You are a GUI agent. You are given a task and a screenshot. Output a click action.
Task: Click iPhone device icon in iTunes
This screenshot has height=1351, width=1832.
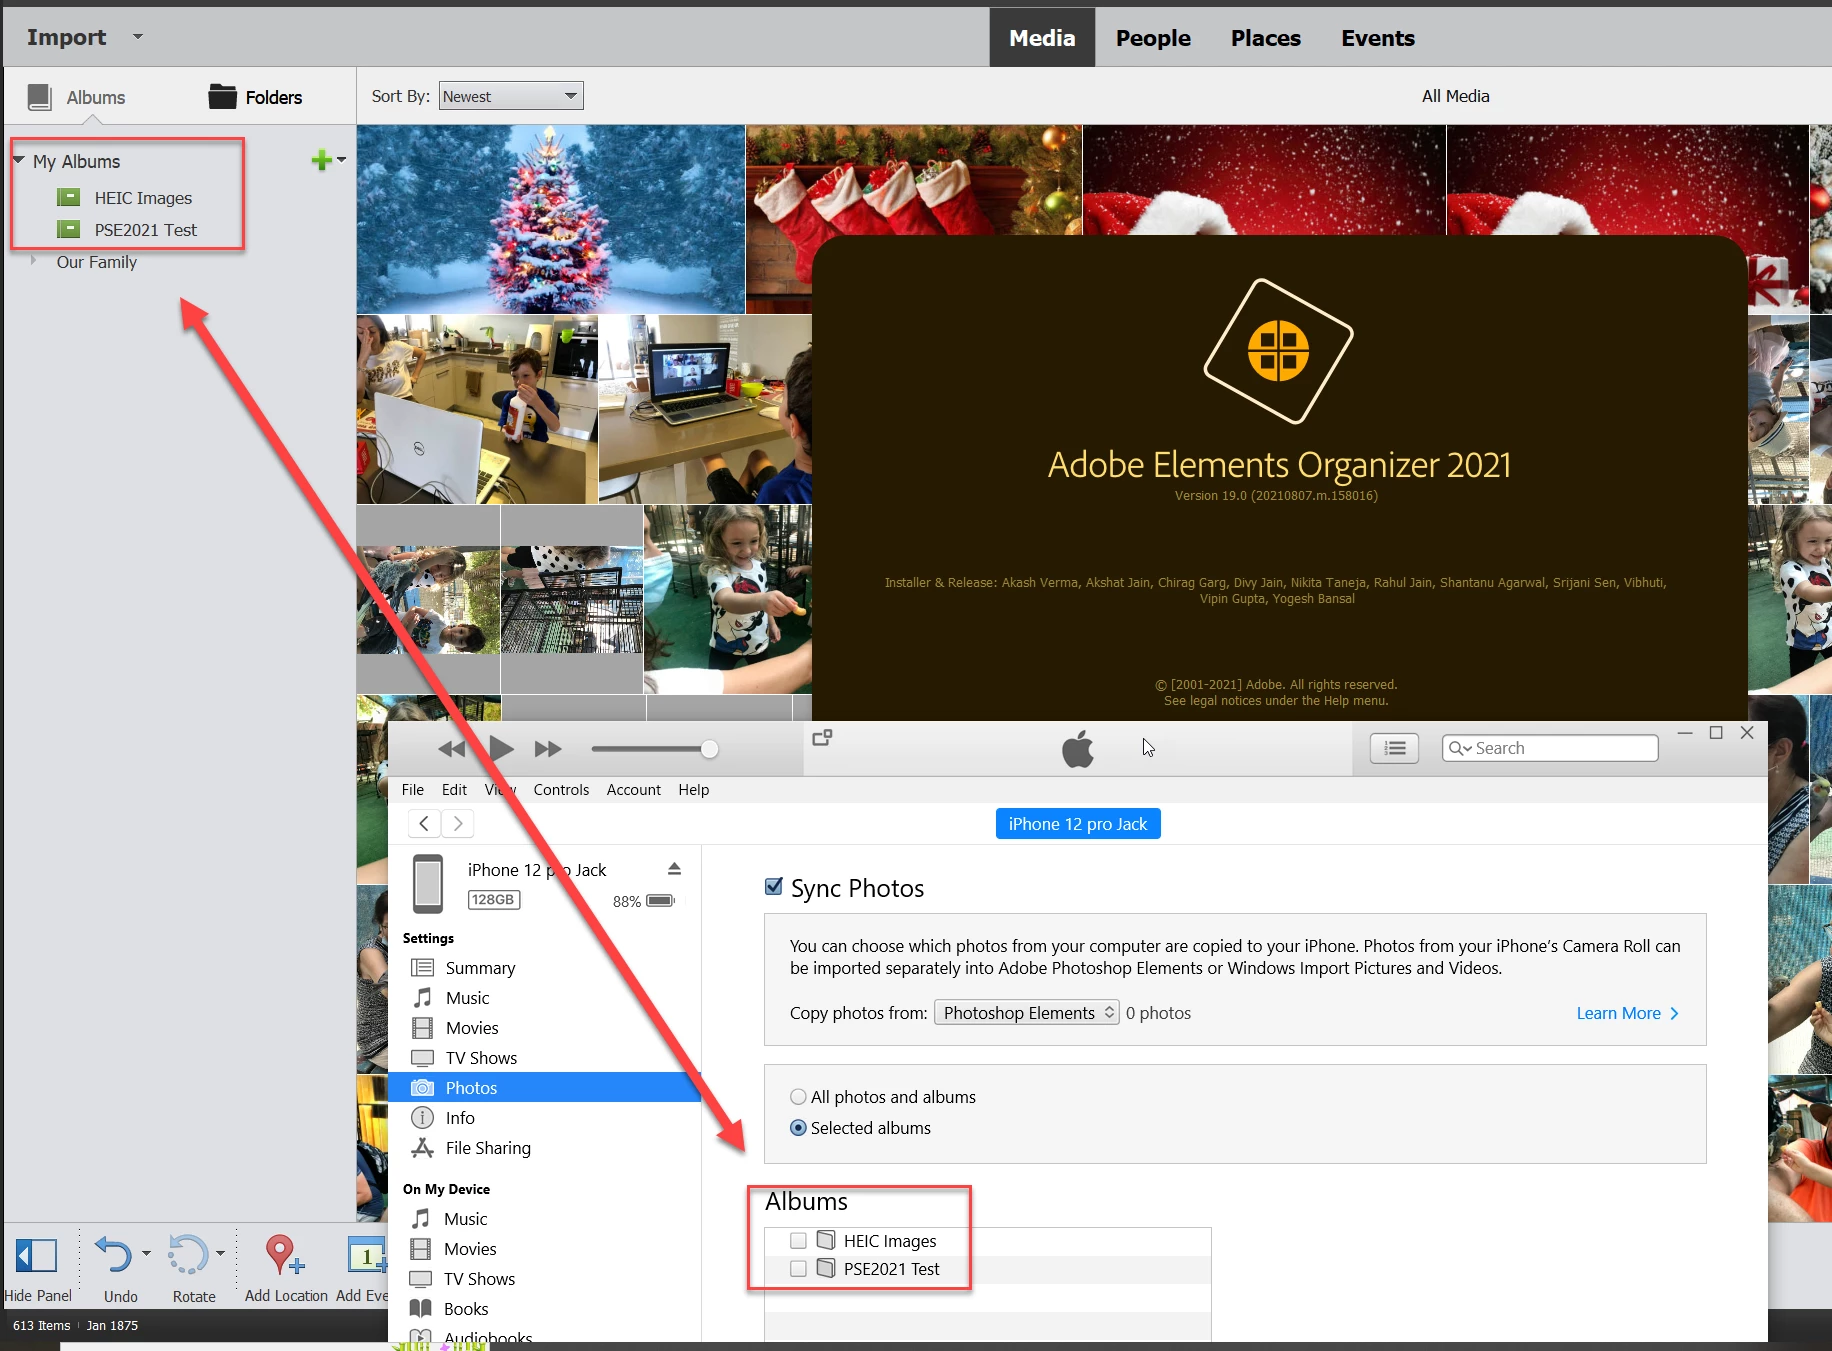428,883
